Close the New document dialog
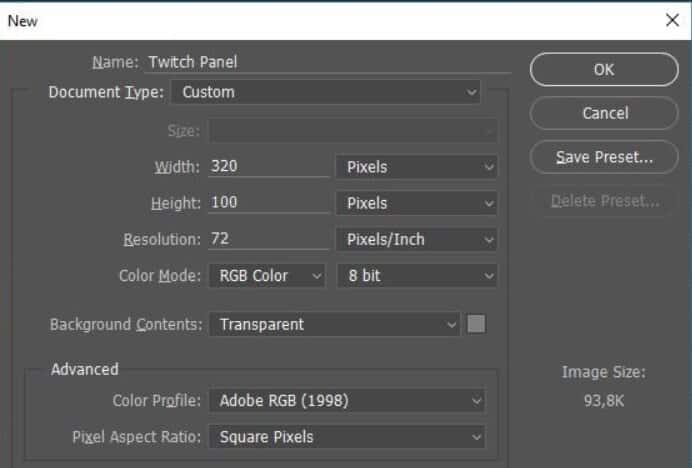This screenshot has height=468, width=692. point(672,20)
